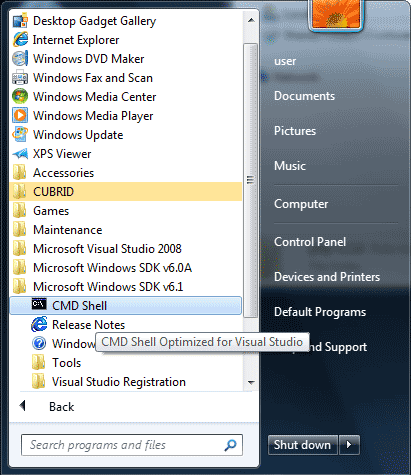Expand the CUBRID folder
Image resolution: width=411 pixels, height=475 pixels.
click(126, 192)
